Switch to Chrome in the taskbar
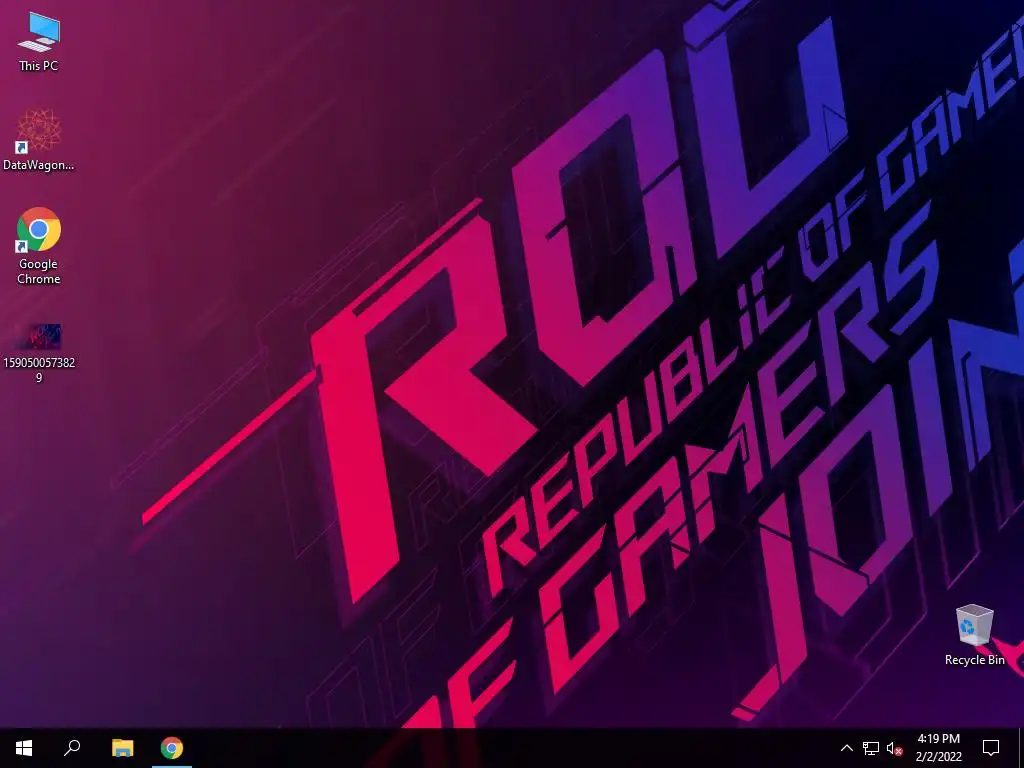This screenshot has height=768, width=1024. coord(172,748)
